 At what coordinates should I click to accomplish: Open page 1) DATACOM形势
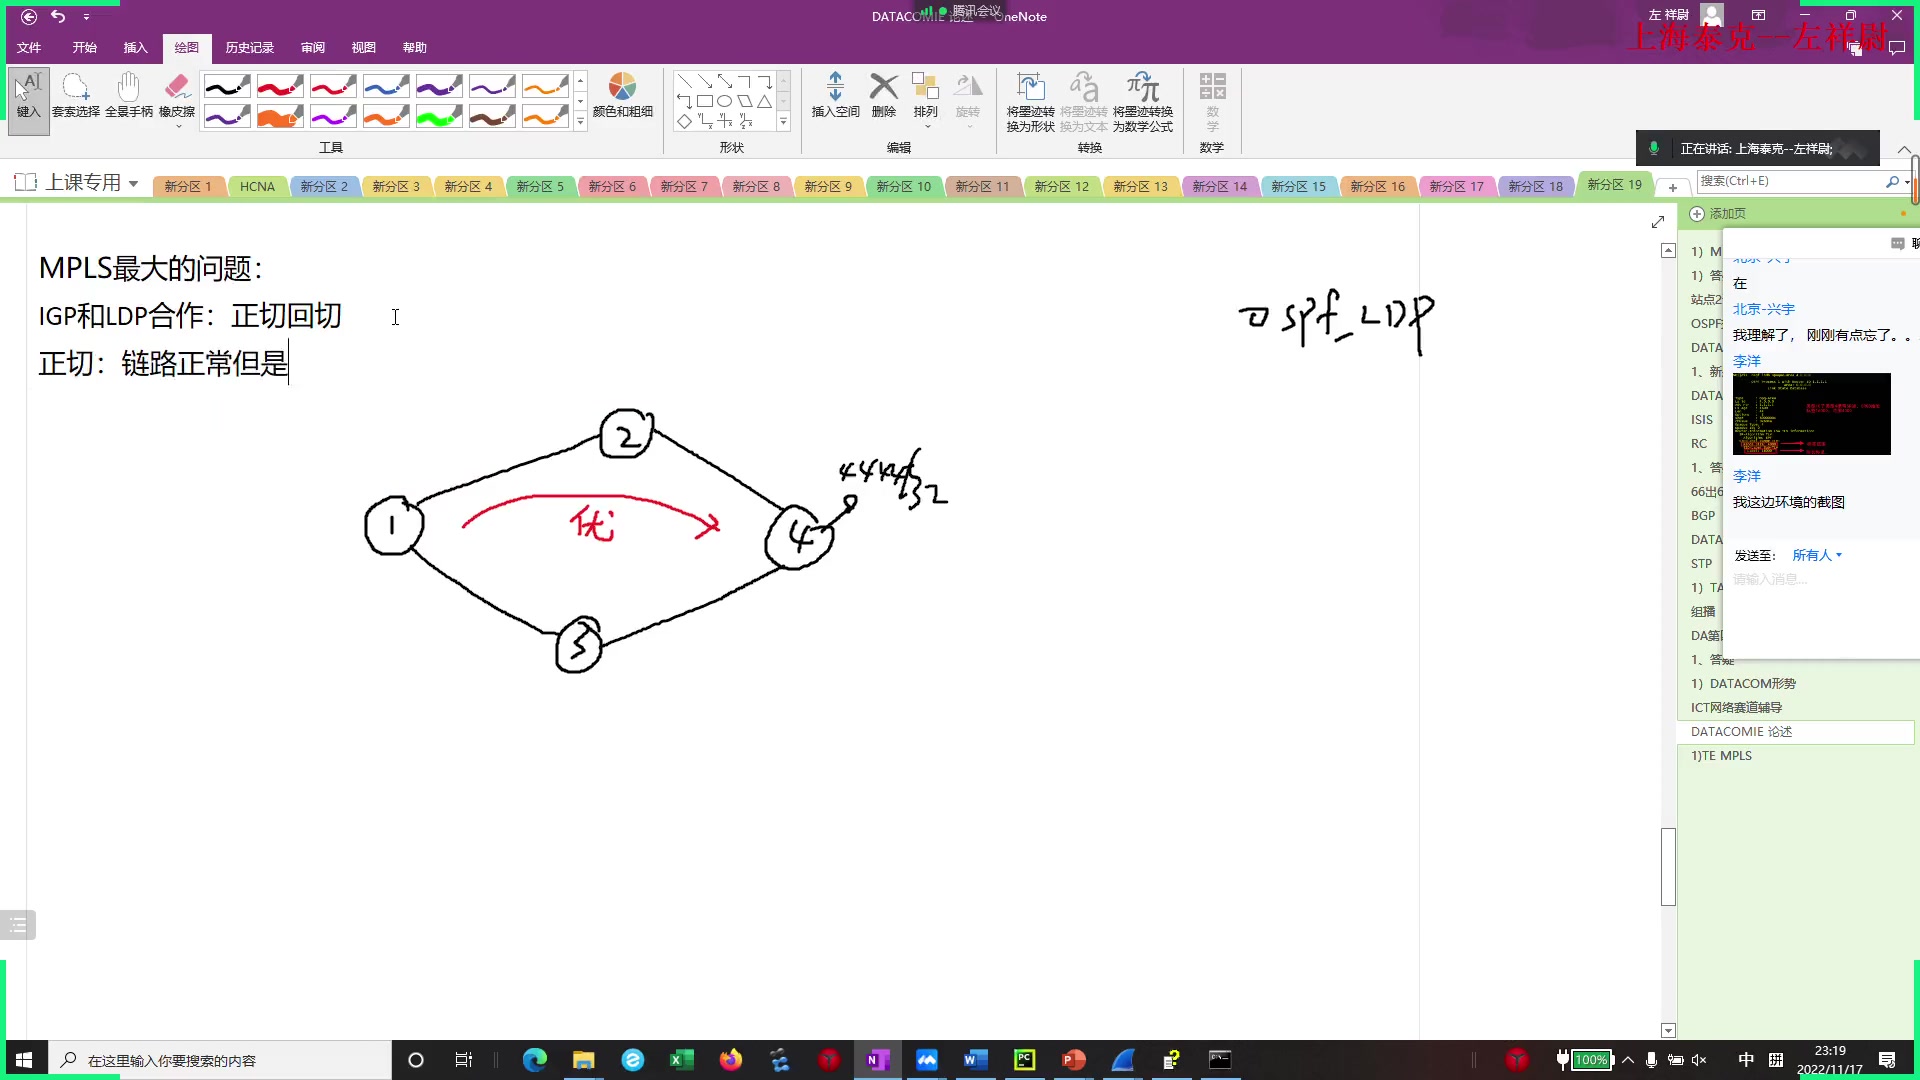[x=1743, y=683]
